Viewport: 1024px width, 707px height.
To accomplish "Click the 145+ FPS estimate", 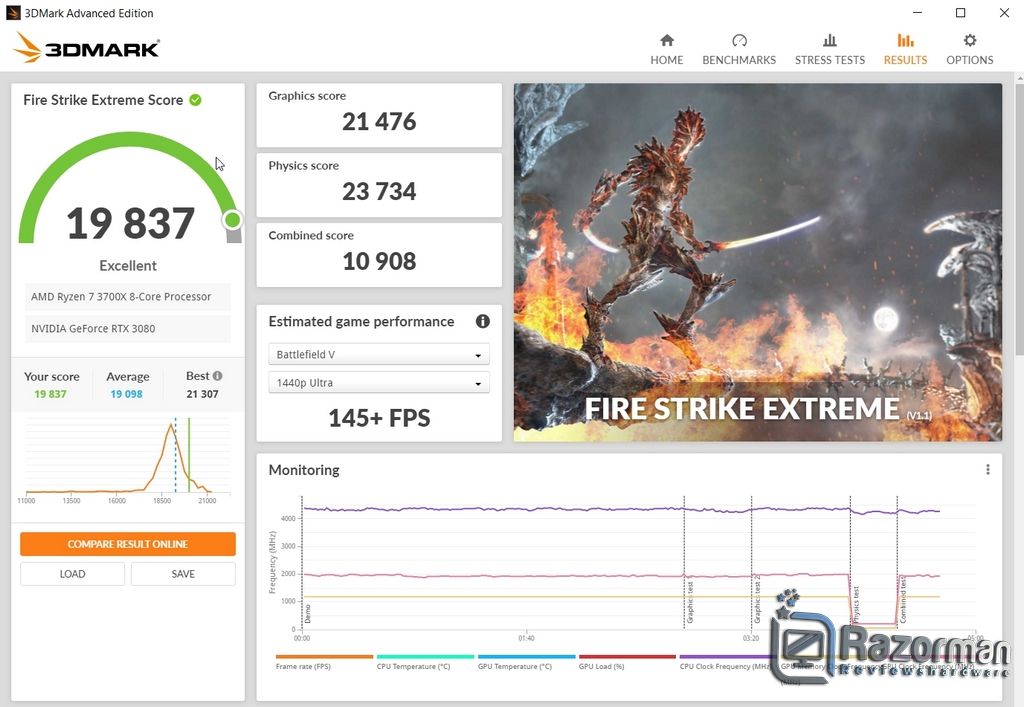I will [379, 418].
